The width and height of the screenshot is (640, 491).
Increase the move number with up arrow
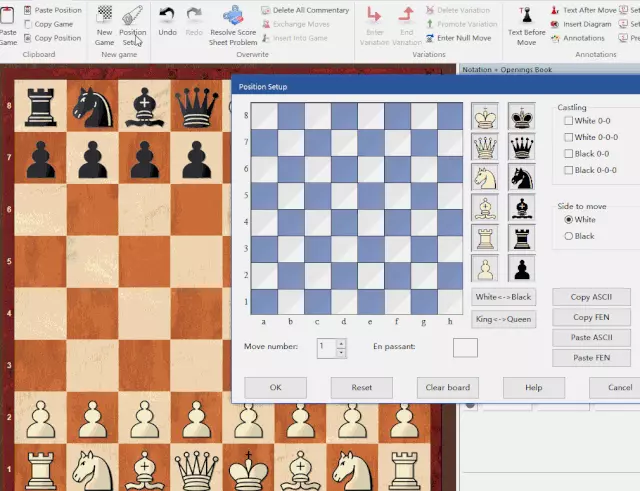(x=341, y=343)
